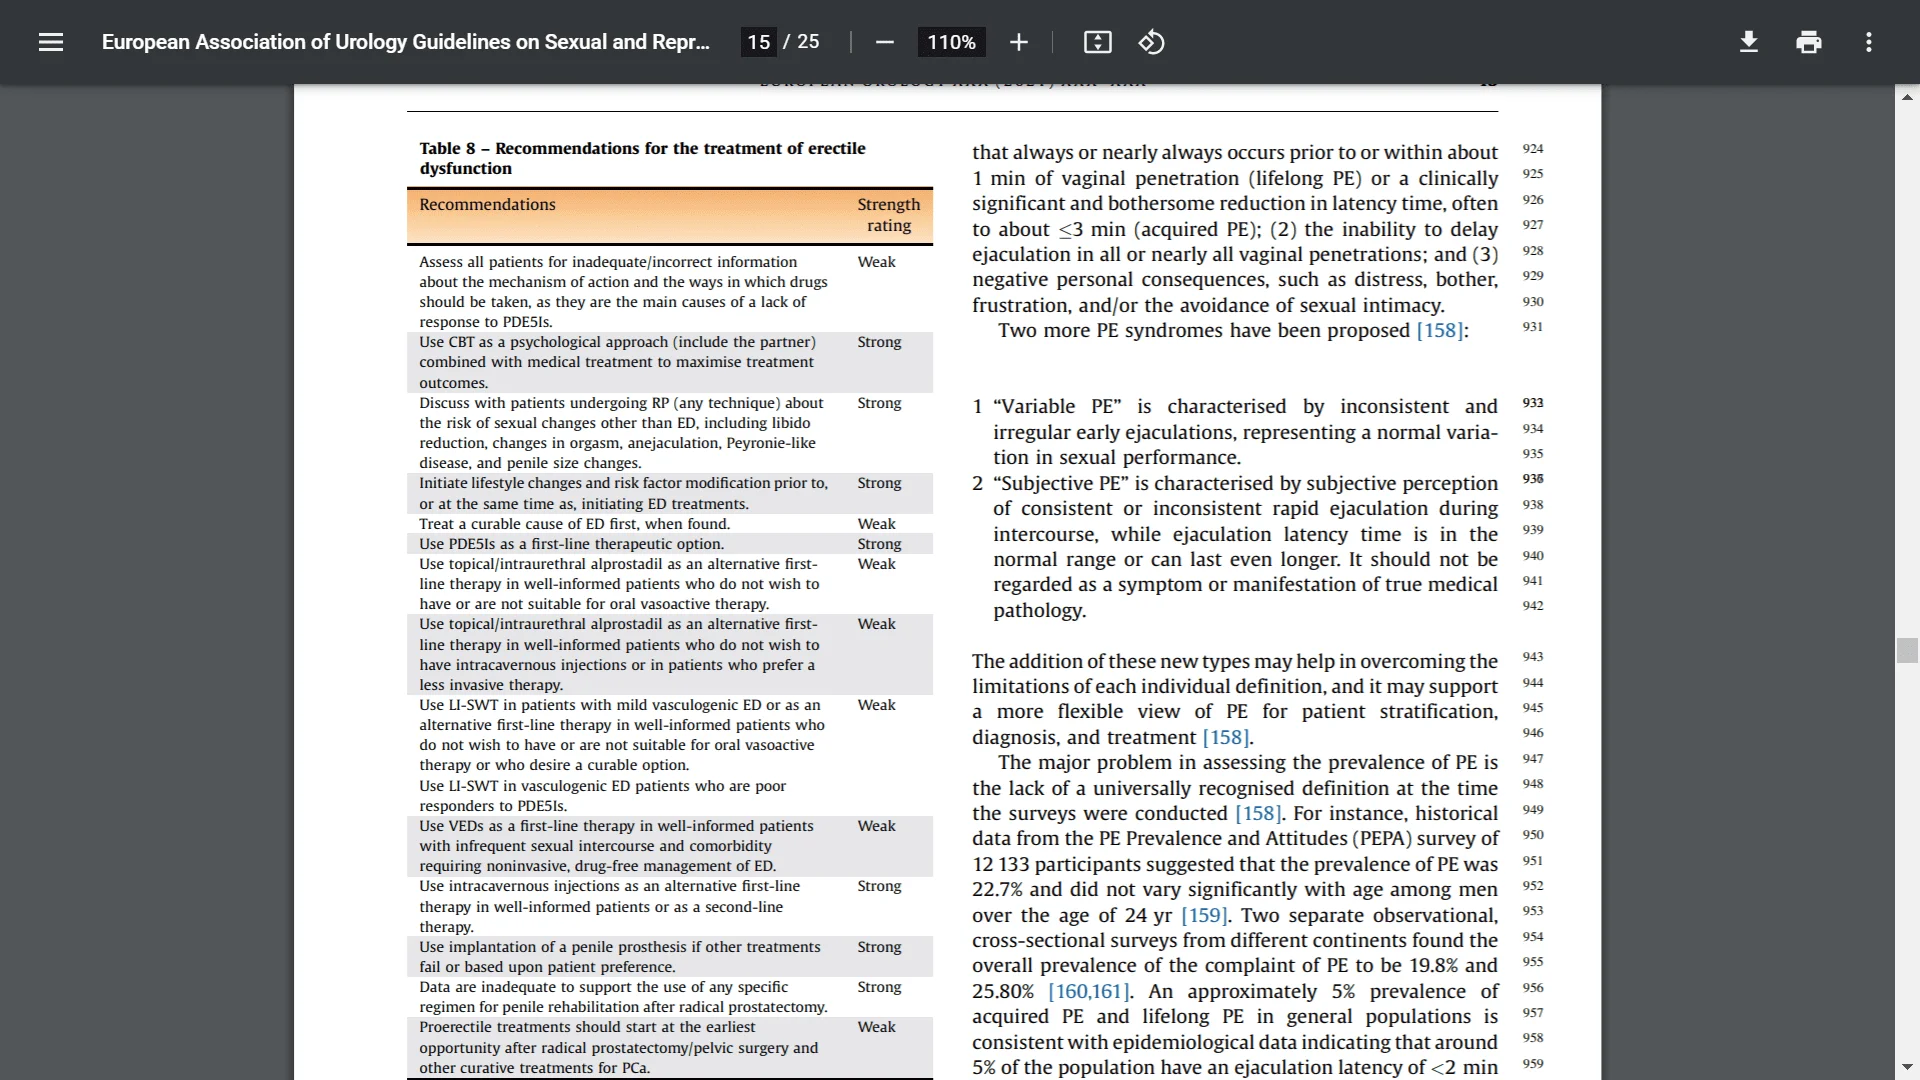The height and width of the screenshot is (1080, 1920).
Task: Click 'Treat a curable cause of ED first' row
Action: (x=669, y=524)
